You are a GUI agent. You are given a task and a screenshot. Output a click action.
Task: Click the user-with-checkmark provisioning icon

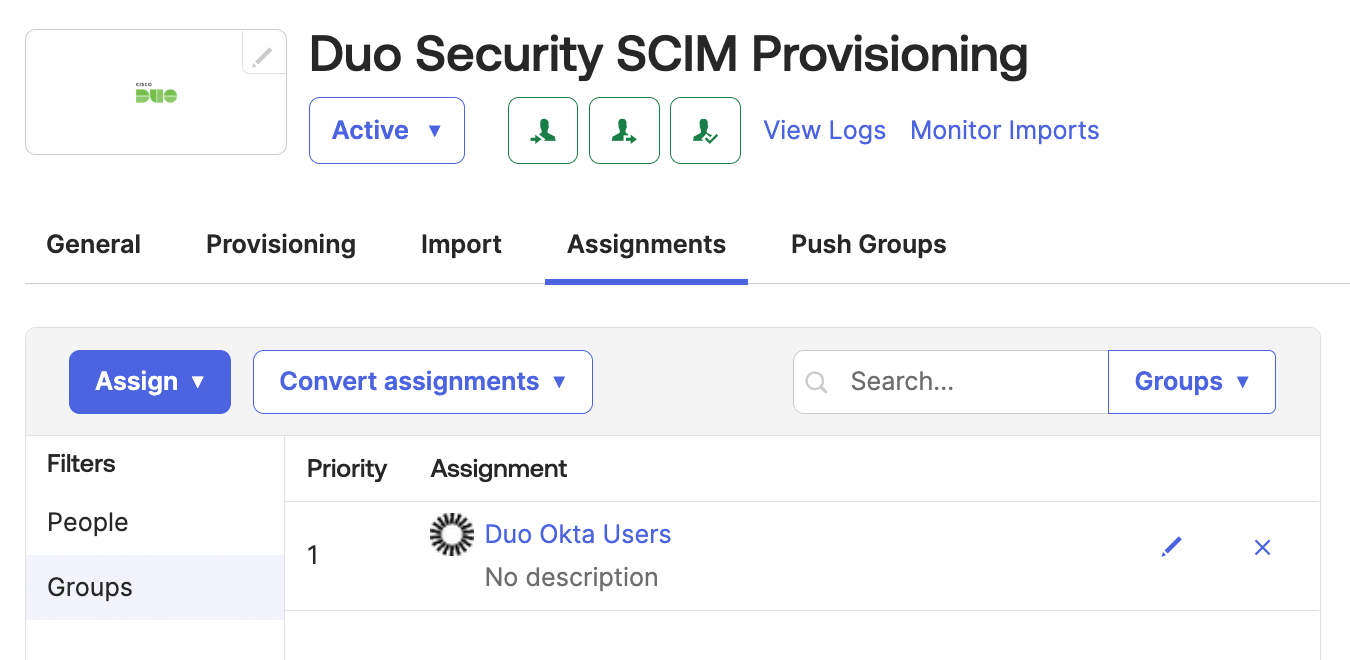click(x=705, y=130)
